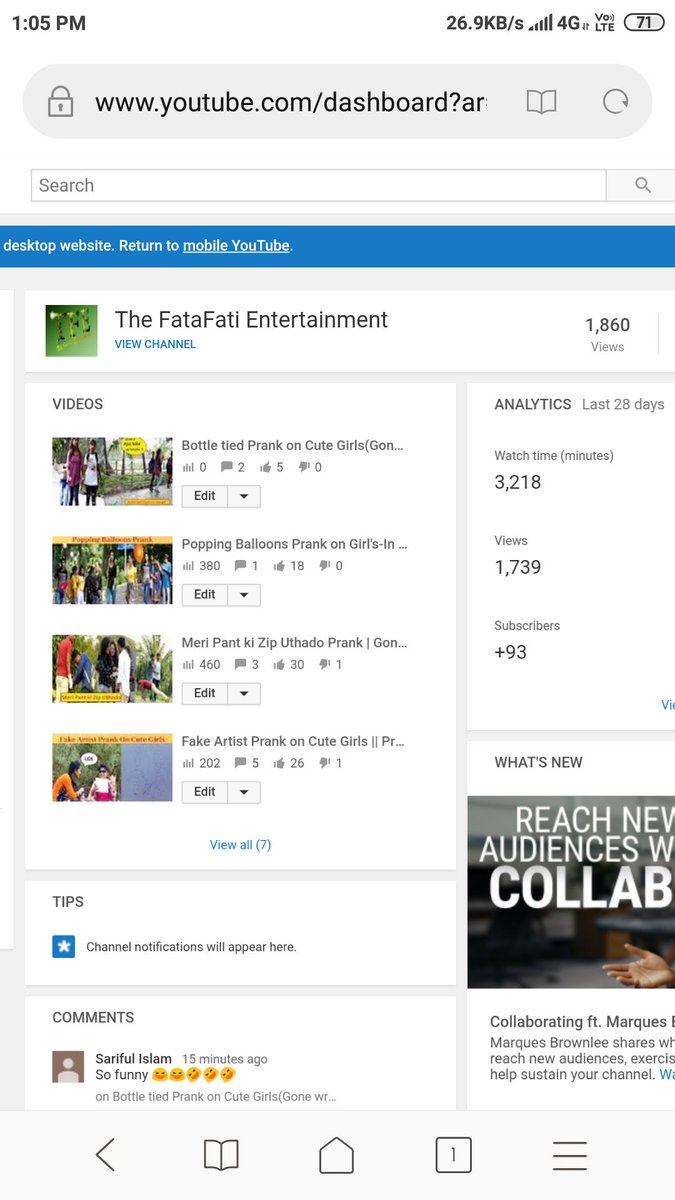Click Subscribers value +93

(x=510, y=652)
